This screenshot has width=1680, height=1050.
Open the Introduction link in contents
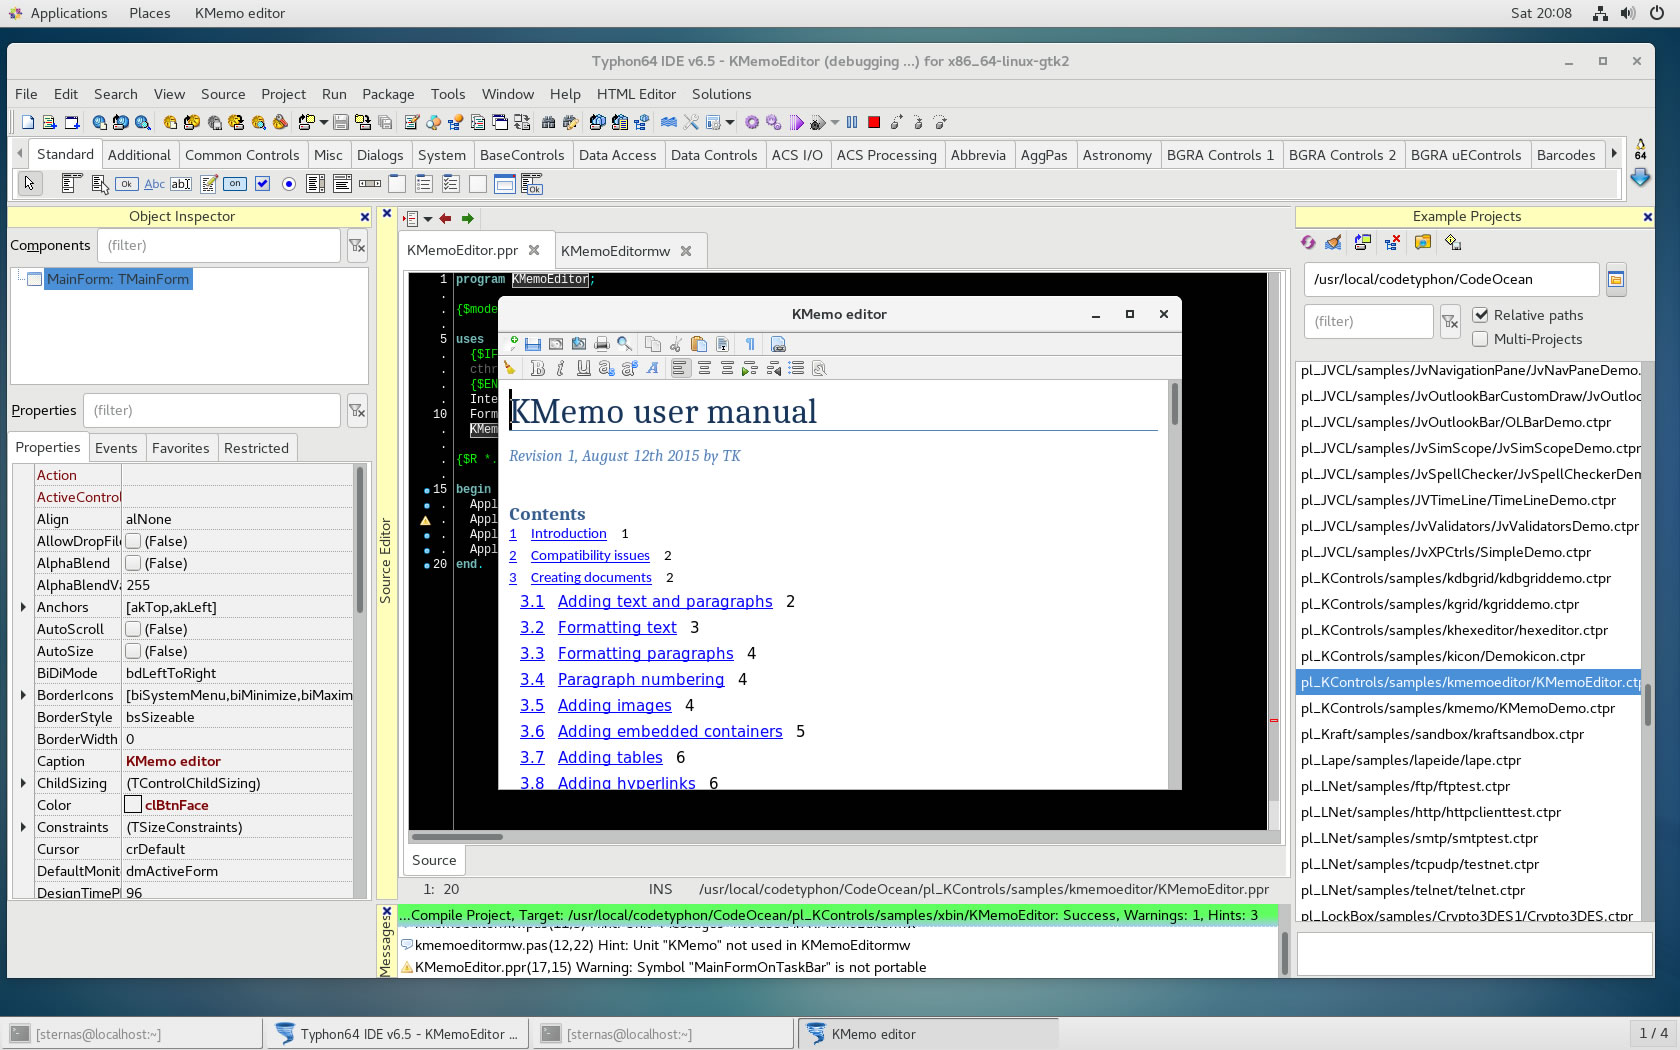(568, 534)
